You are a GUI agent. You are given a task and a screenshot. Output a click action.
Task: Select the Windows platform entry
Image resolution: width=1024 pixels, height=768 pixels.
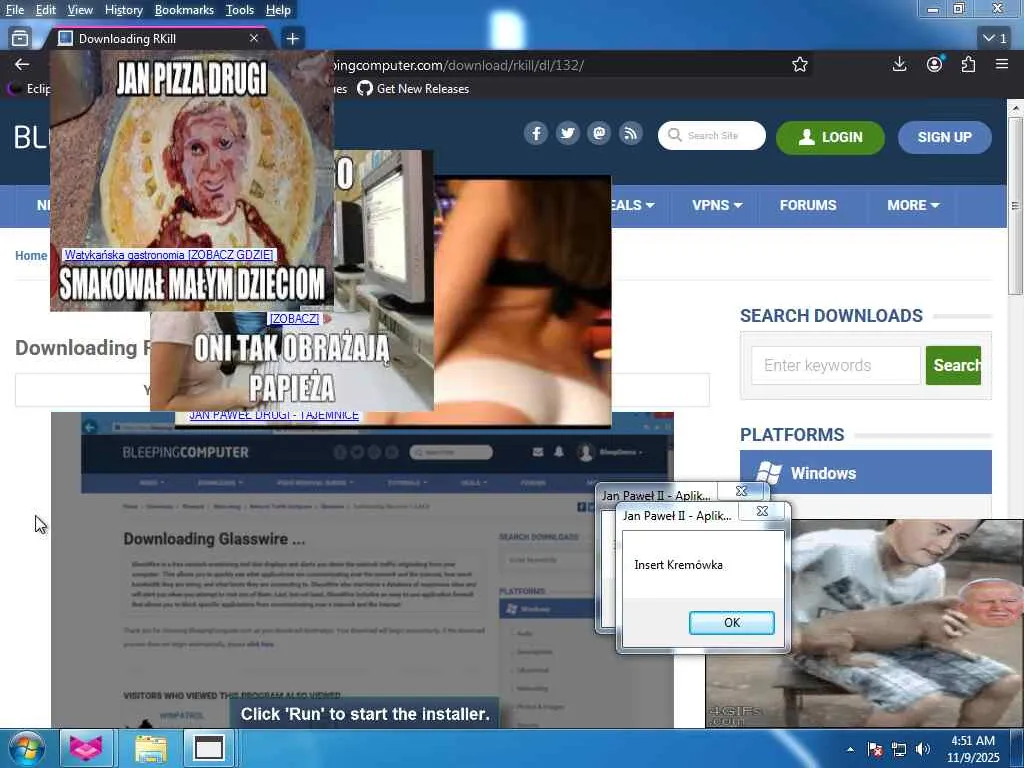(865, 472)
